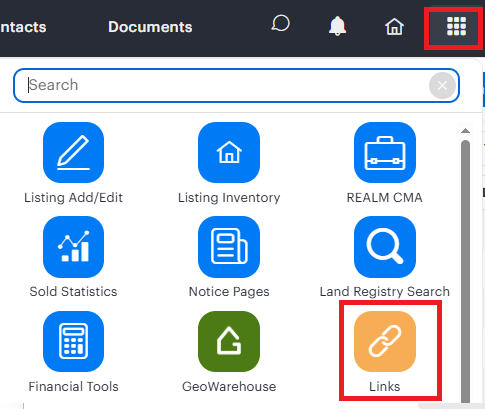This screenshot has width=485, height=409.
Task: Open the Listing Add/Edit pencil icon
Action: [73, 152]
